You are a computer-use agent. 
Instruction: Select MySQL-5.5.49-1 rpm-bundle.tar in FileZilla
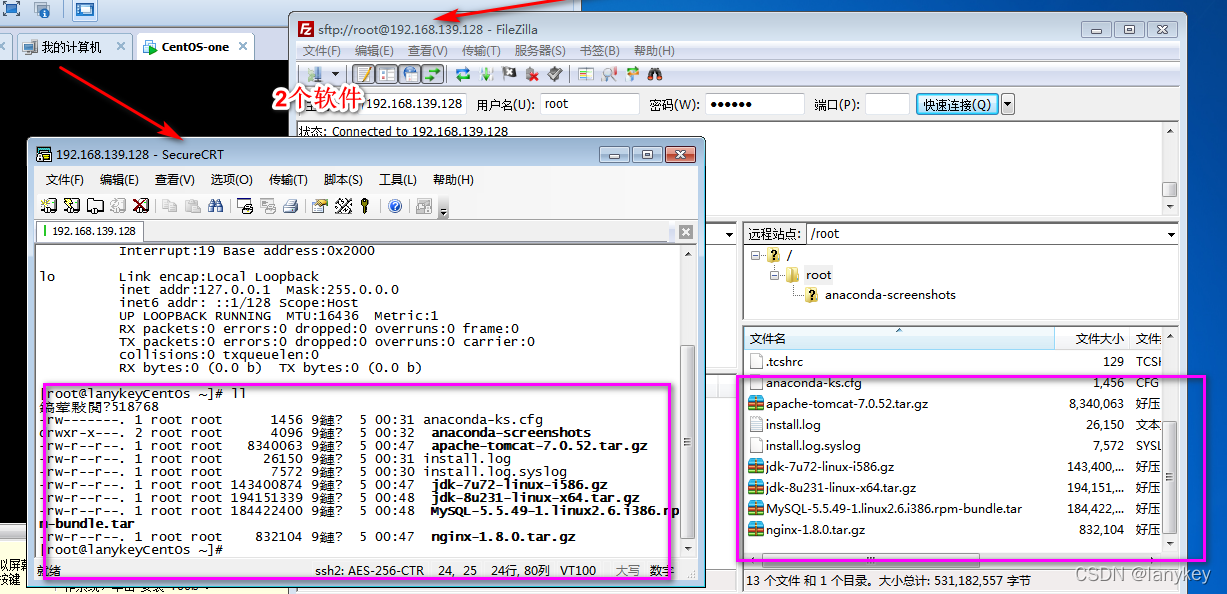click(894, 509)
